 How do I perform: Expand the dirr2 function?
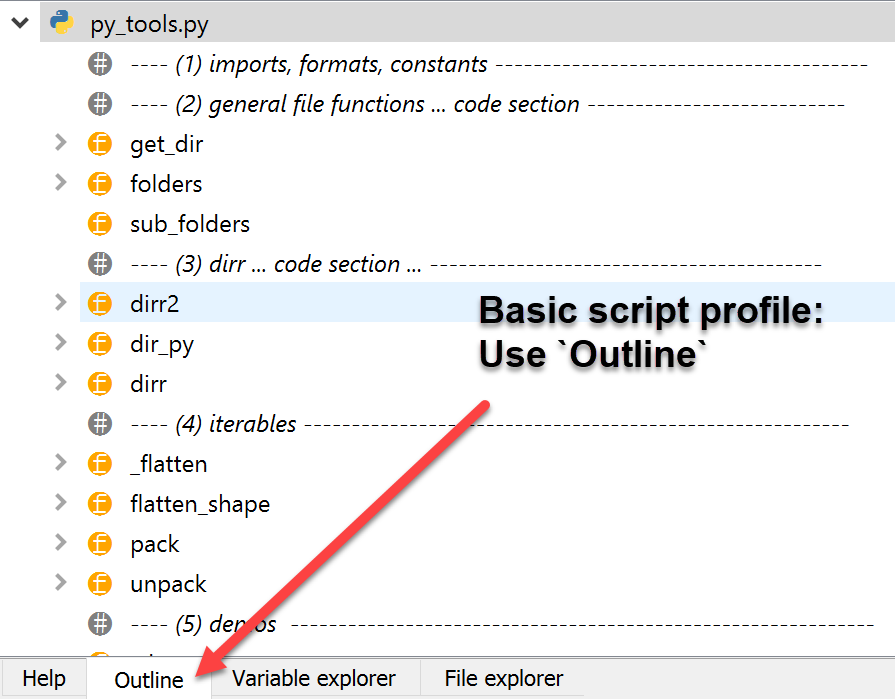point(60,302)
